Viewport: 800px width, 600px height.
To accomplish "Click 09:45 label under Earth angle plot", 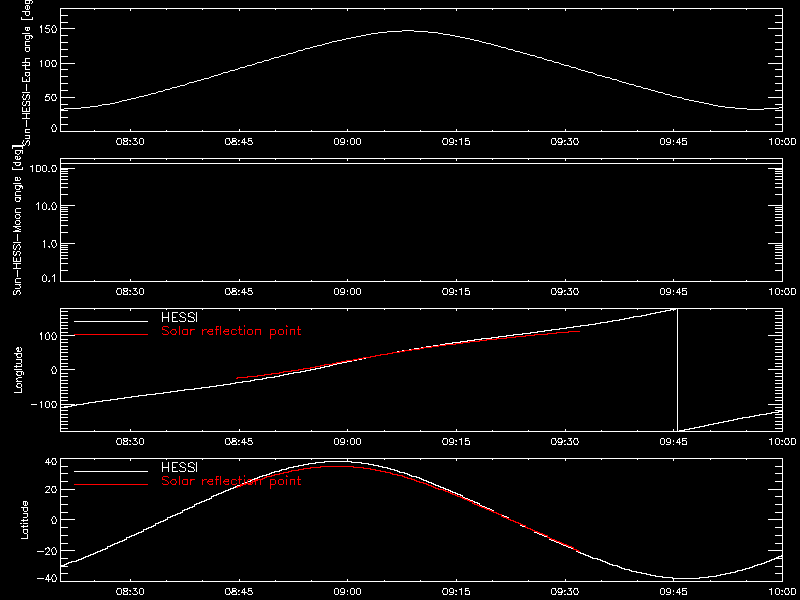I will point(673,142).
